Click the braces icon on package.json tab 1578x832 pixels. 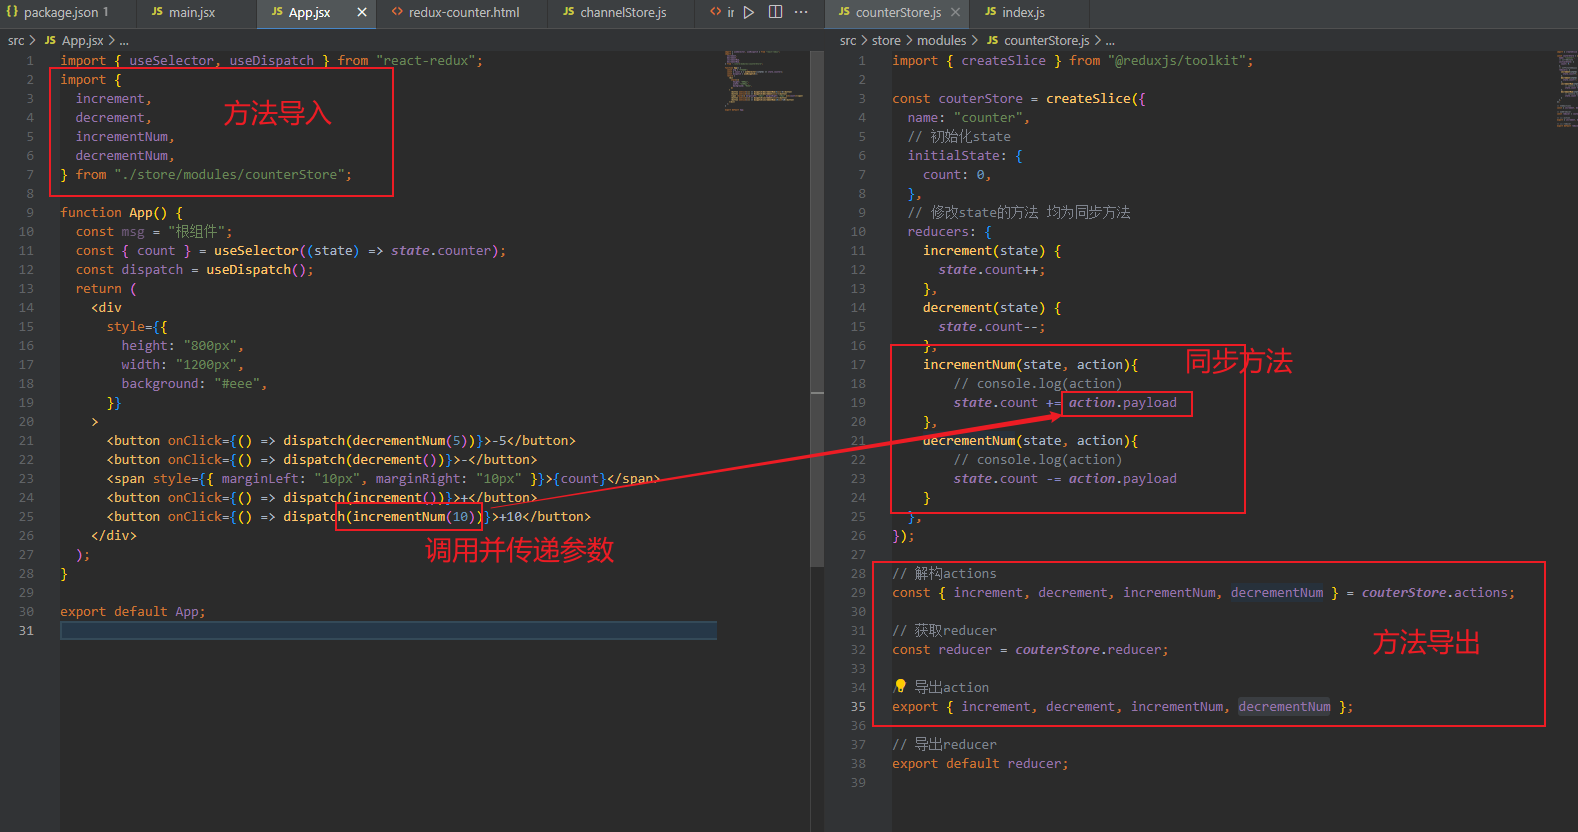pyautogui.click(x=12, y=12)
